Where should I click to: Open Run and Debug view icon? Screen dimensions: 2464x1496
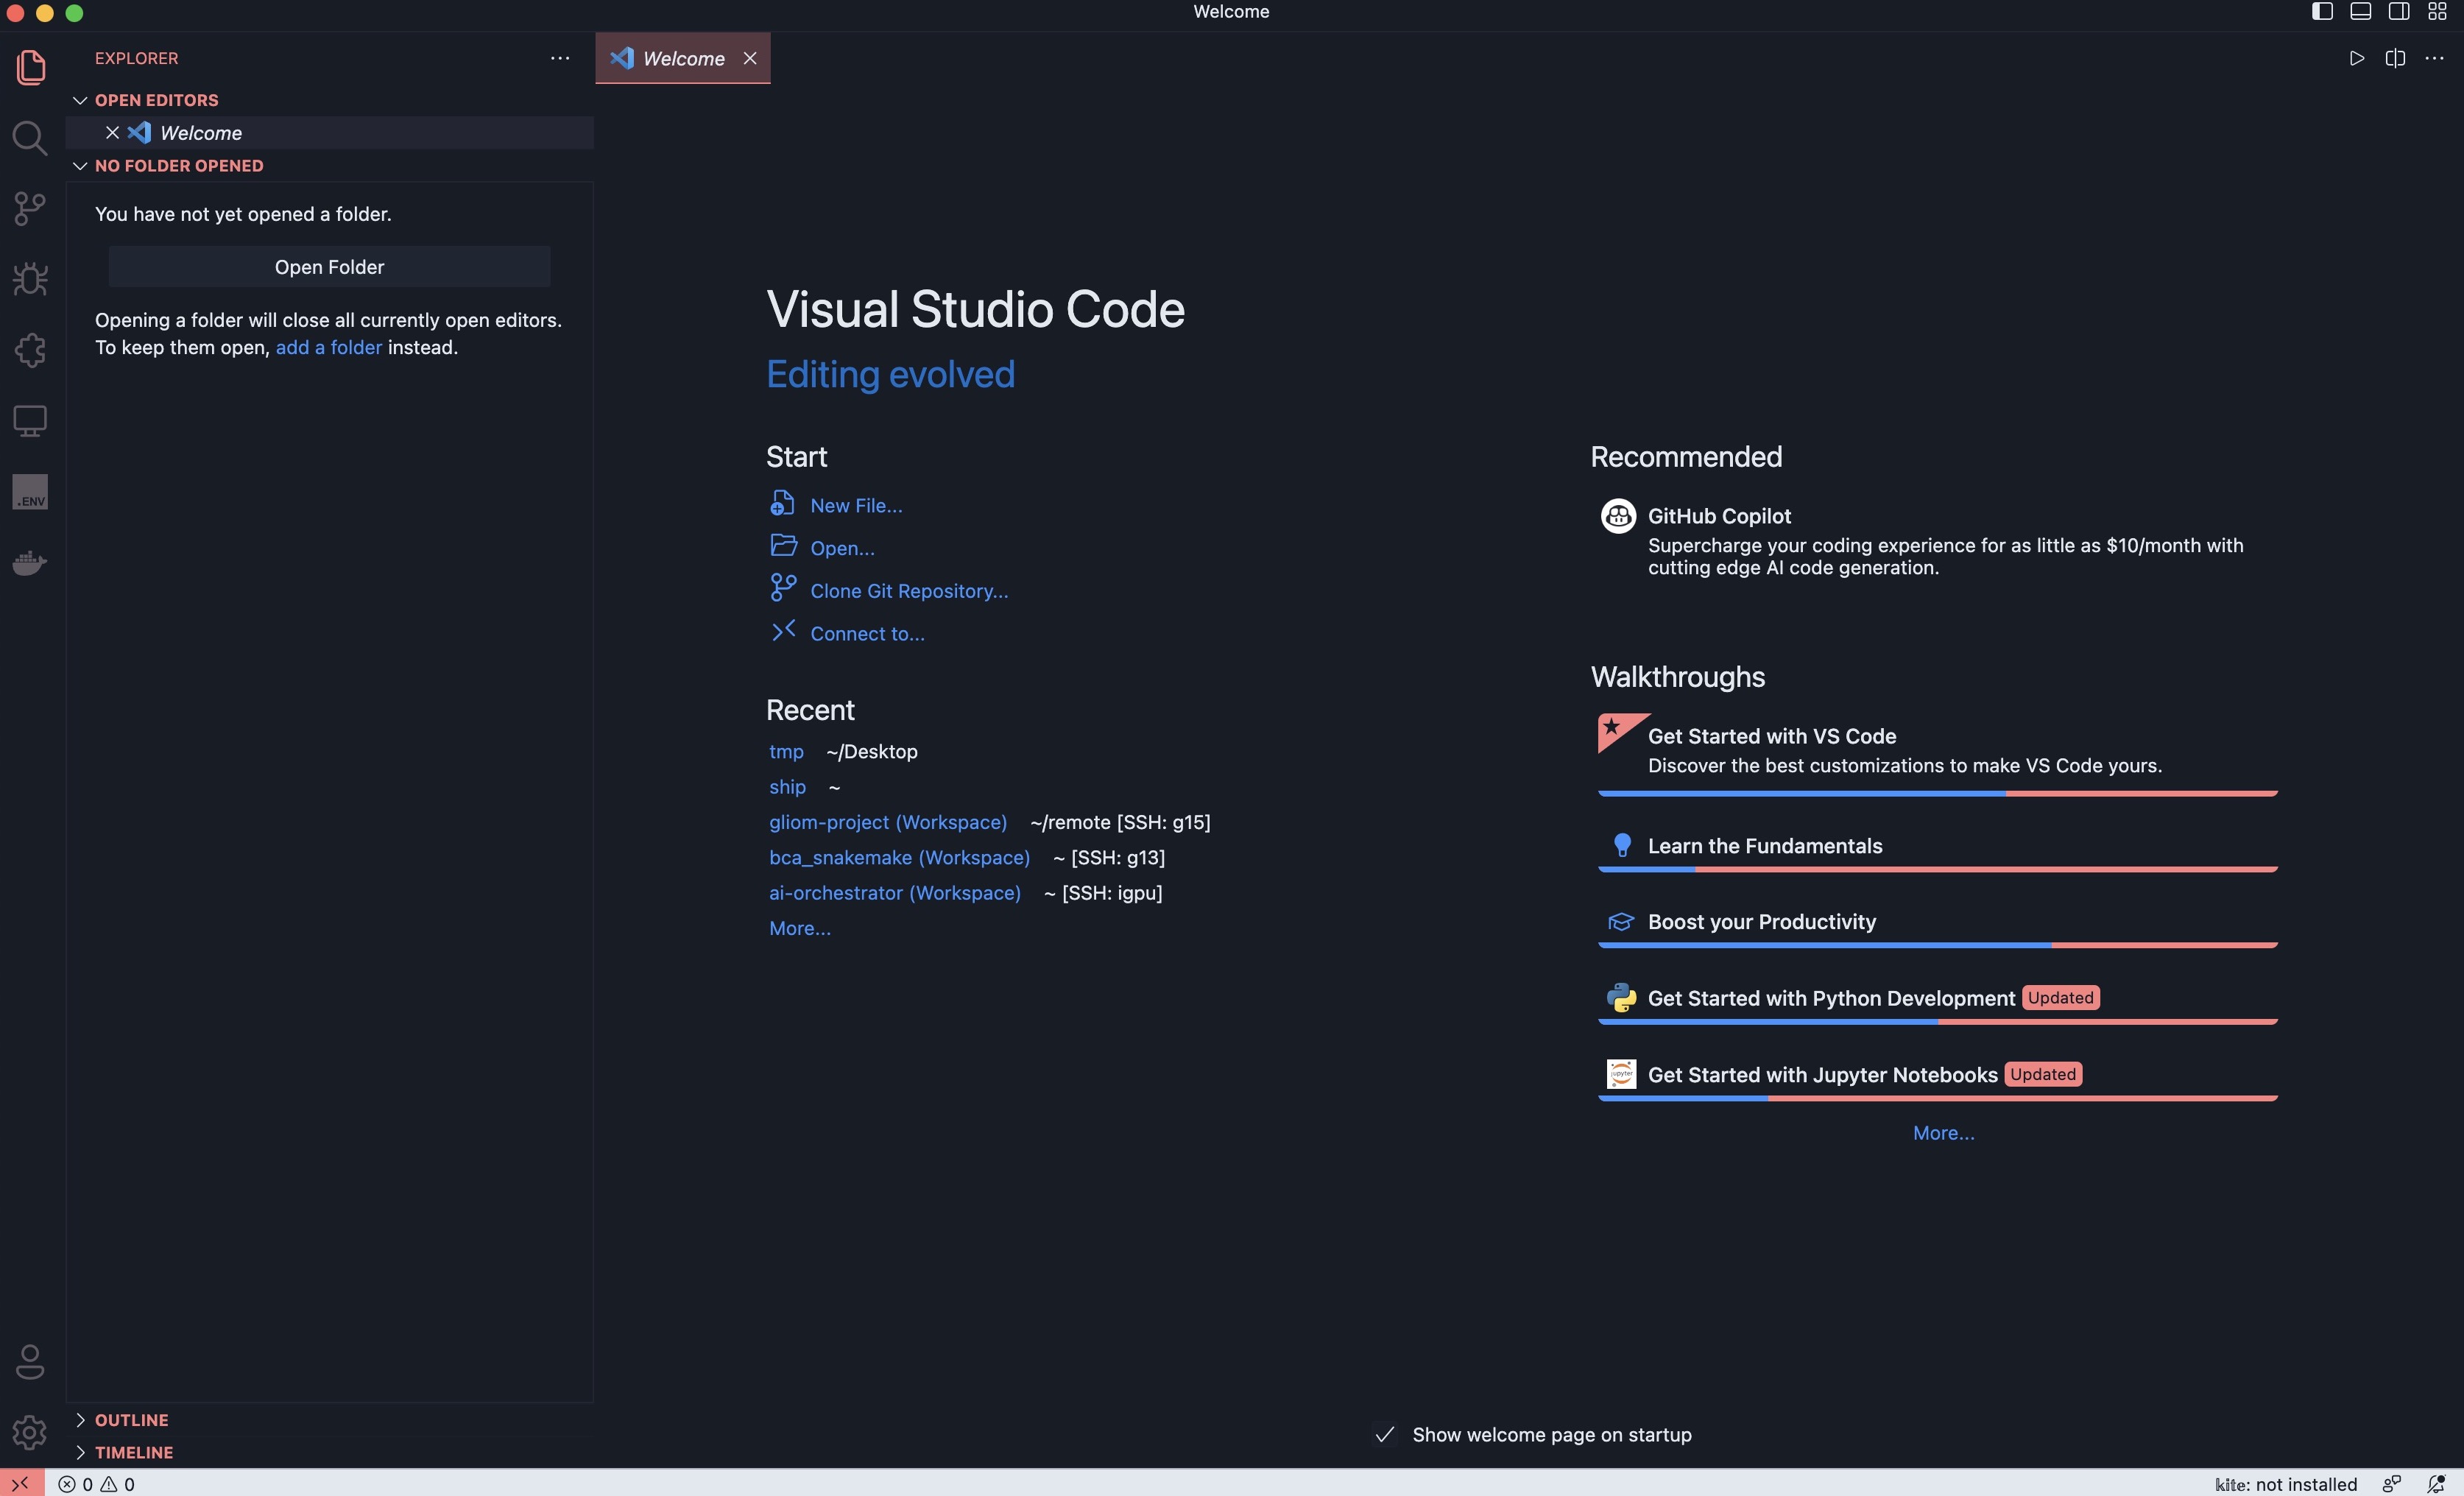coord(30,279)
